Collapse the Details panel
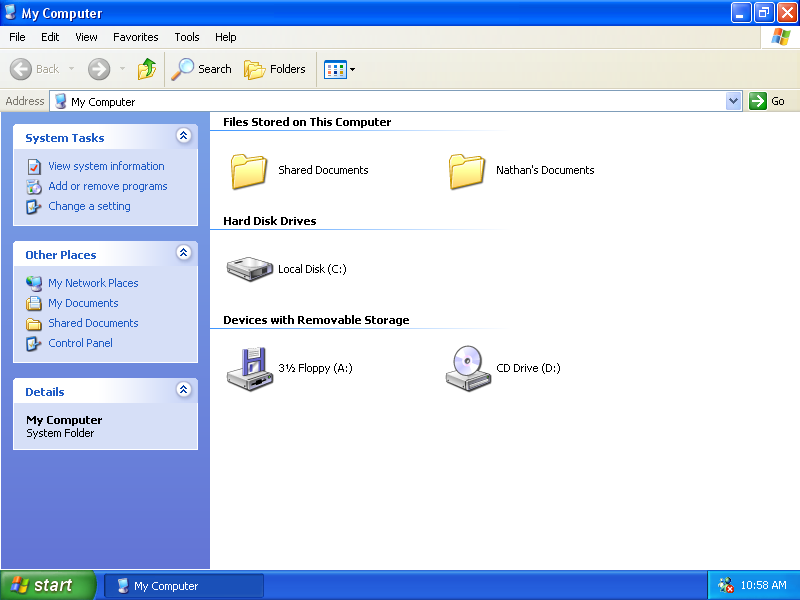 pyautogui.click(x=183, y=390)
